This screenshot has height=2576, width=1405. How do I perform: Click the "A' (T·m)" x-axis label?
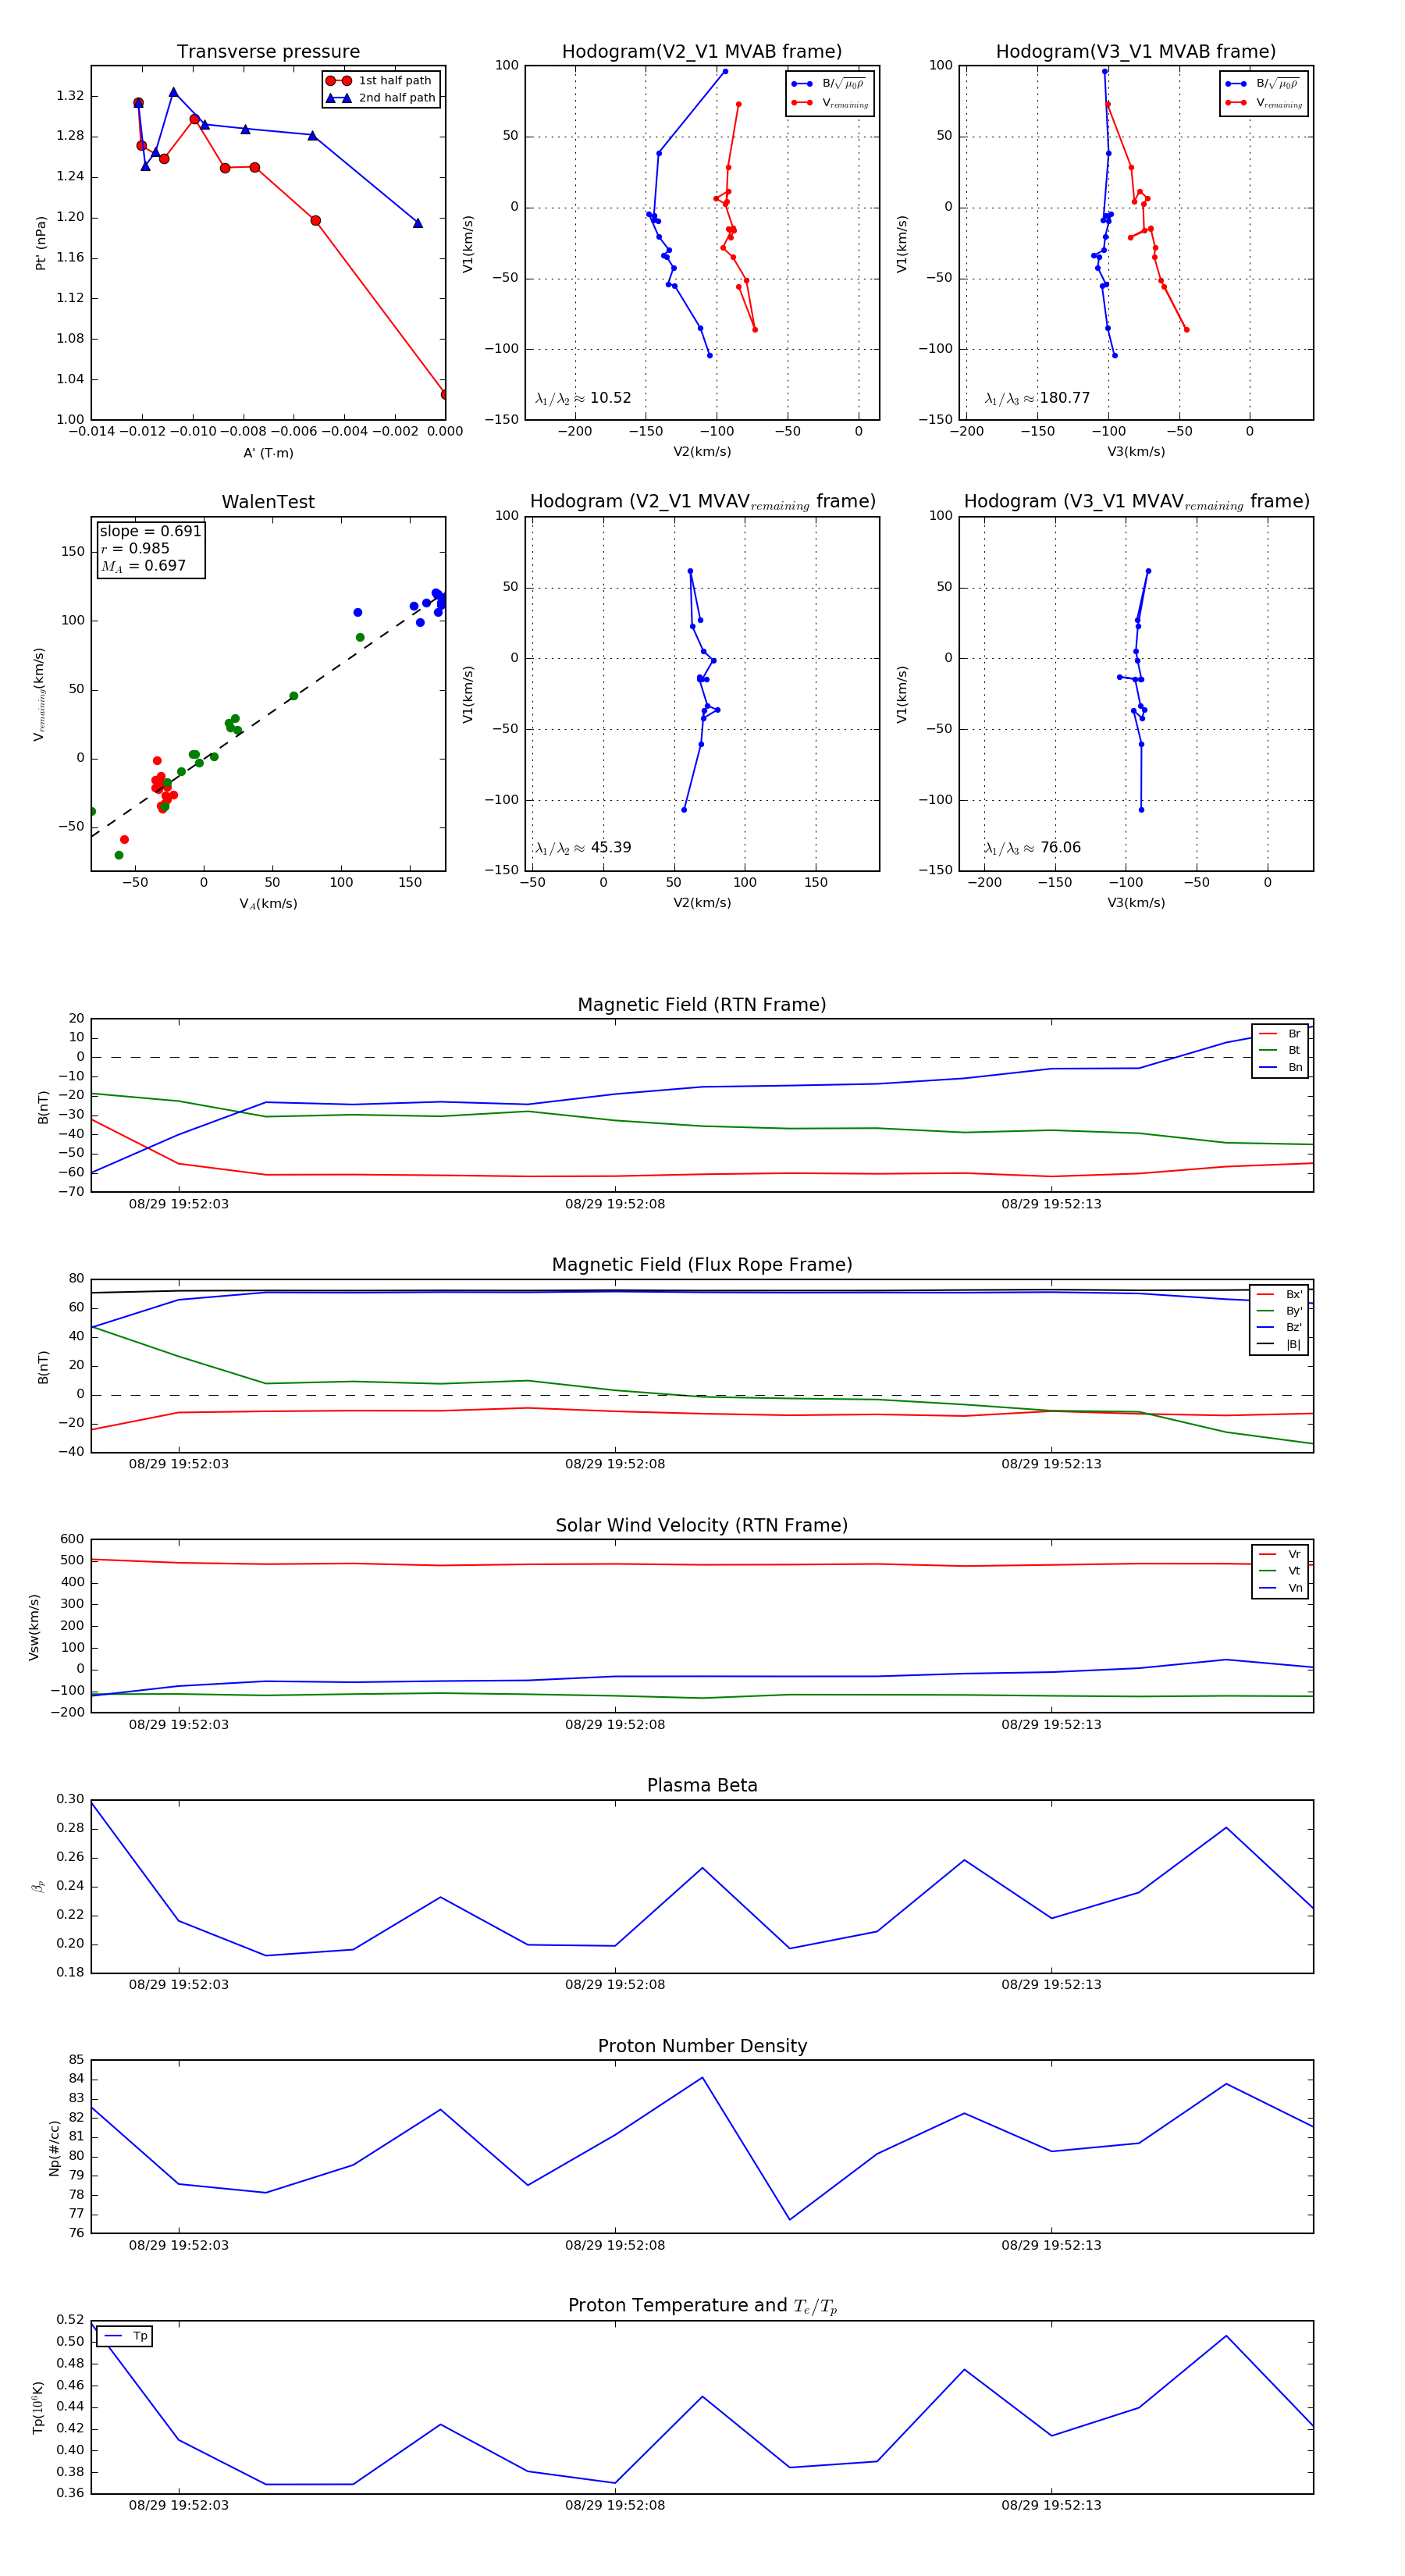pos(268,453)
